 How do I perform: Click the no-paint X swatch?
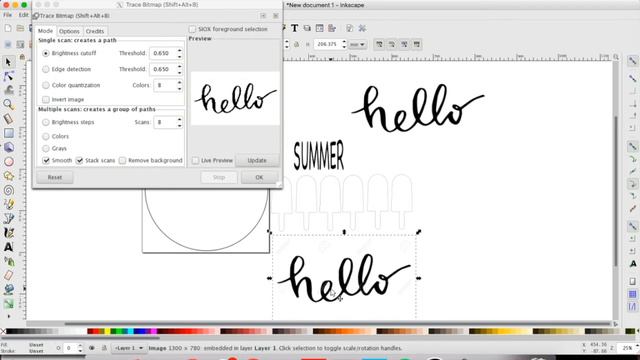pyautogui.click(x=3, y=331)
